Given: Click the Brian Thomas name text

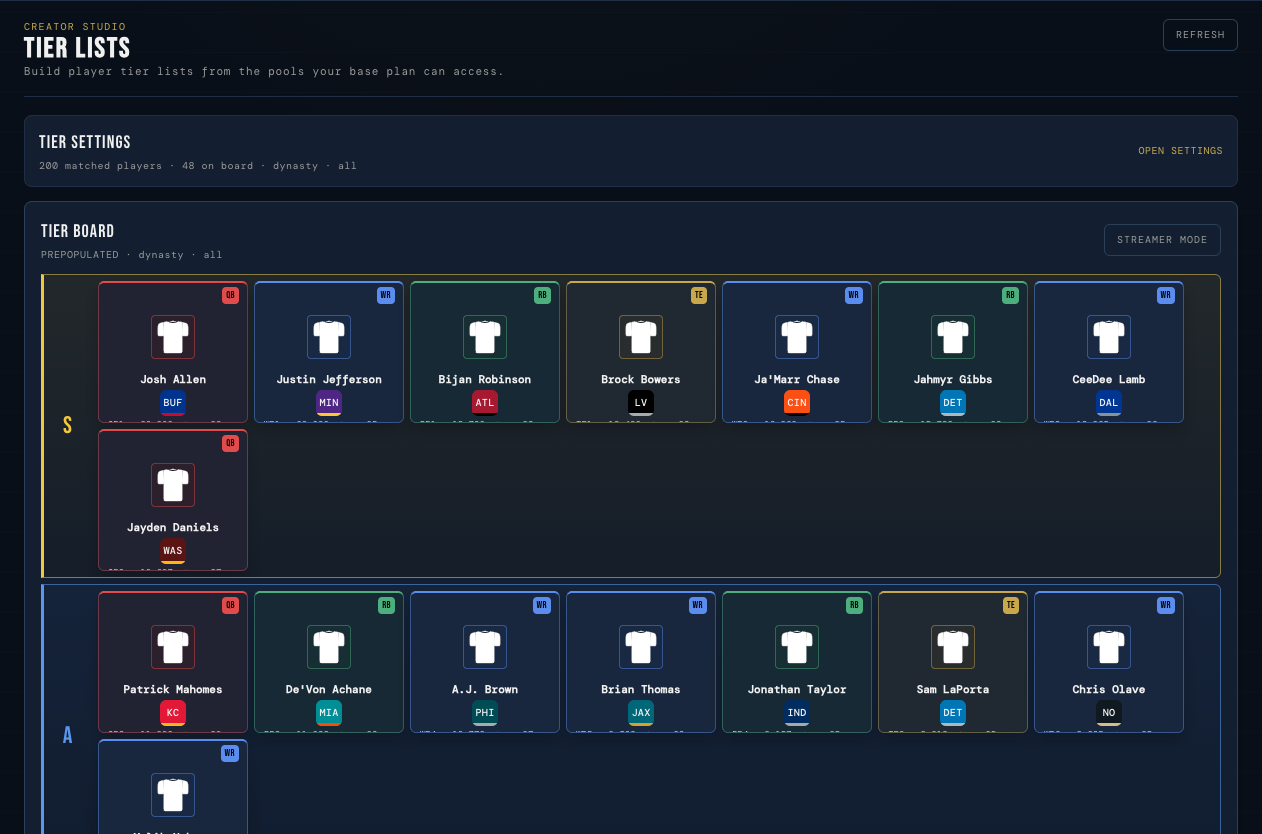Looking at the screenshot, I should (641, 689).
